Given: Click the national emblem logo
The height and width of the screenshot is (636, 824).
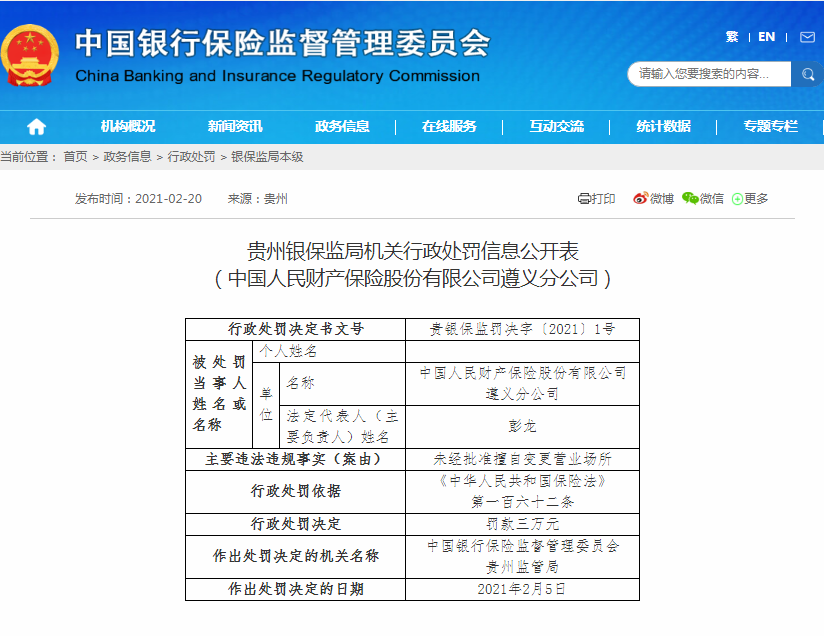Looking at the screenshot, I should [x=29, y=55].
